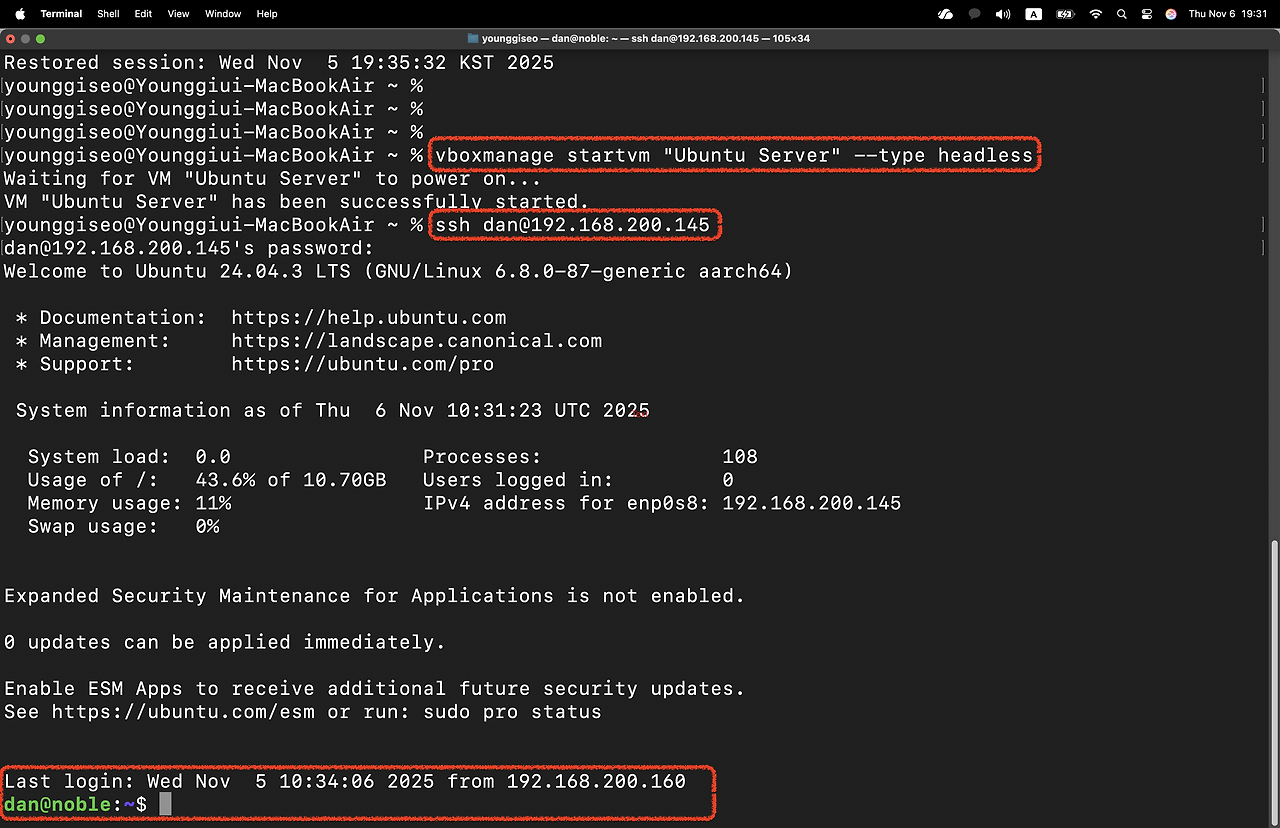
Task: Click the "Swap usage: 0%" entry
Action: click(124, 526)
